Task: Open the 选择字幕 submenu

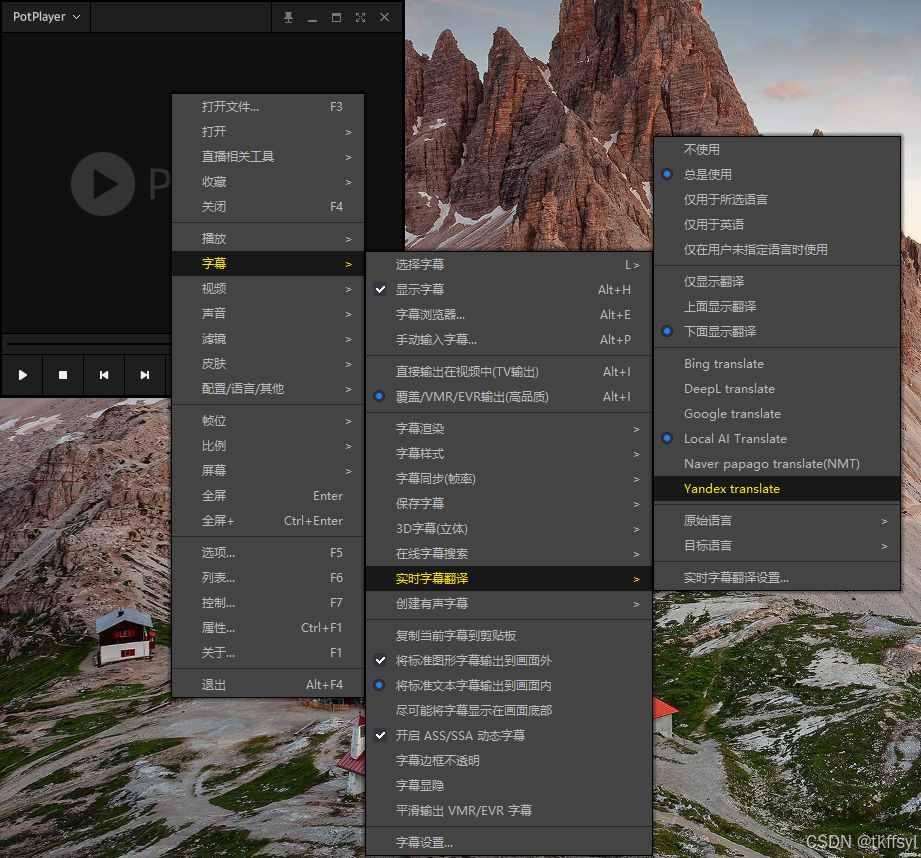Action: pyautogui.click(x=509, y=265)
